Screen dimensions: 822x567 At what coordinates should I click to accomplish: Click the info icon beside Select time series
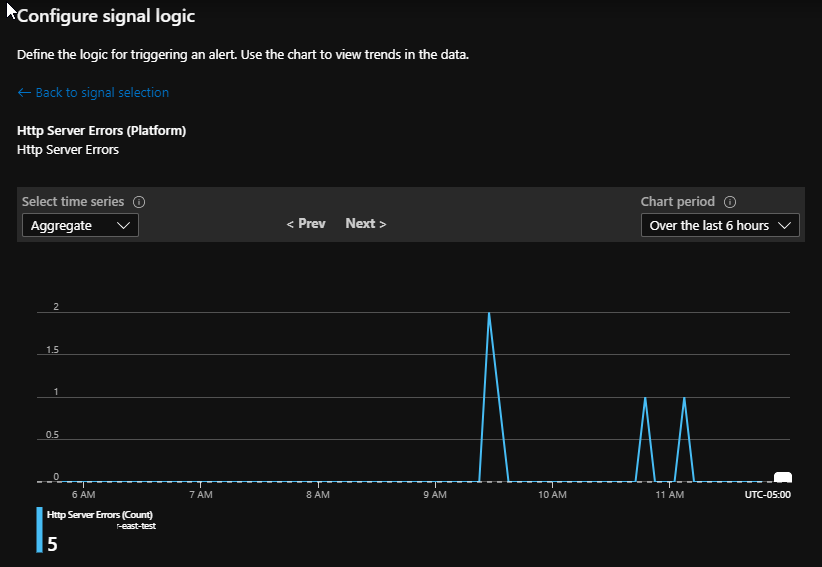tap(139, 202)
